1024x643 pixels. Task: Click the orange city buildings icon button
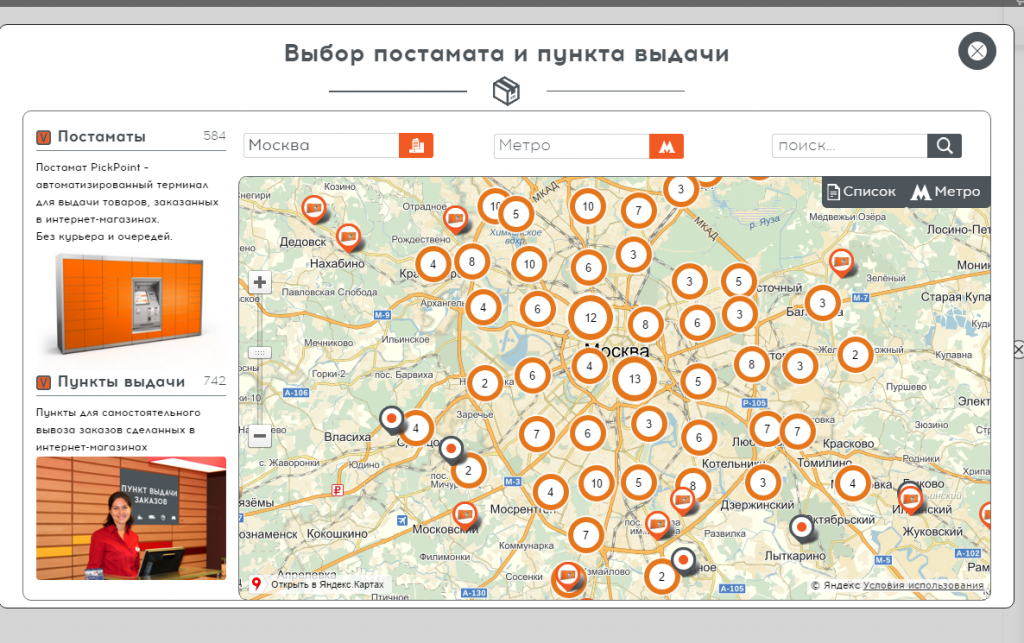(416, 145)
